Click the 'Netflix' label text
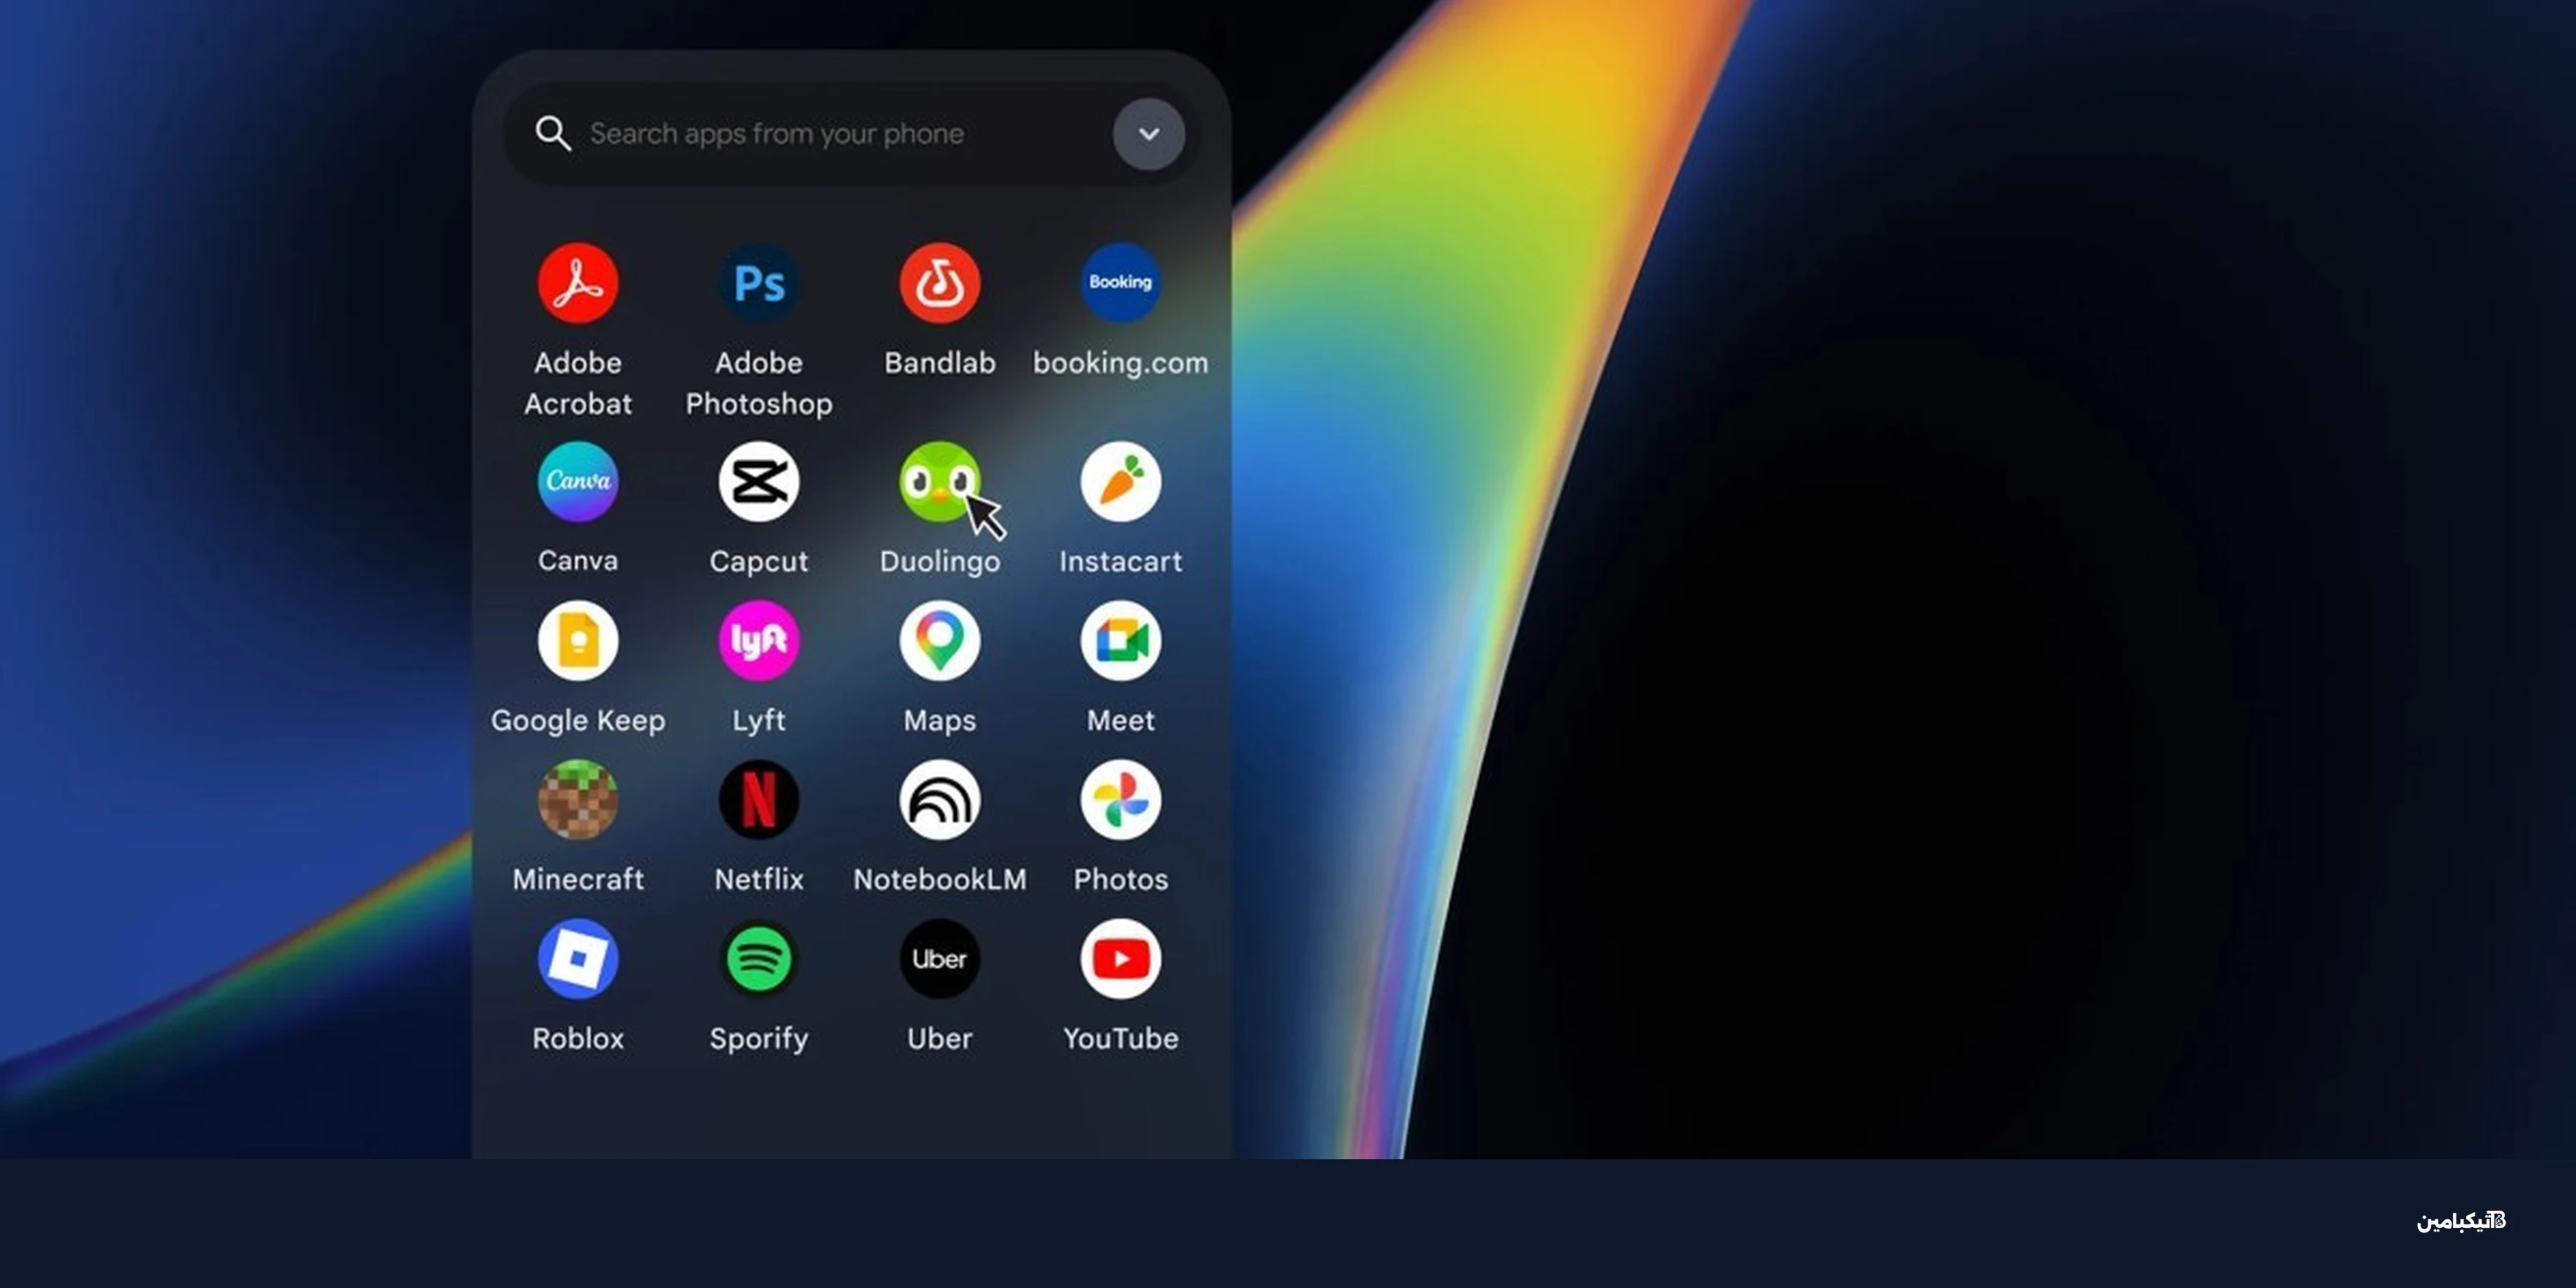 [759, 879]
